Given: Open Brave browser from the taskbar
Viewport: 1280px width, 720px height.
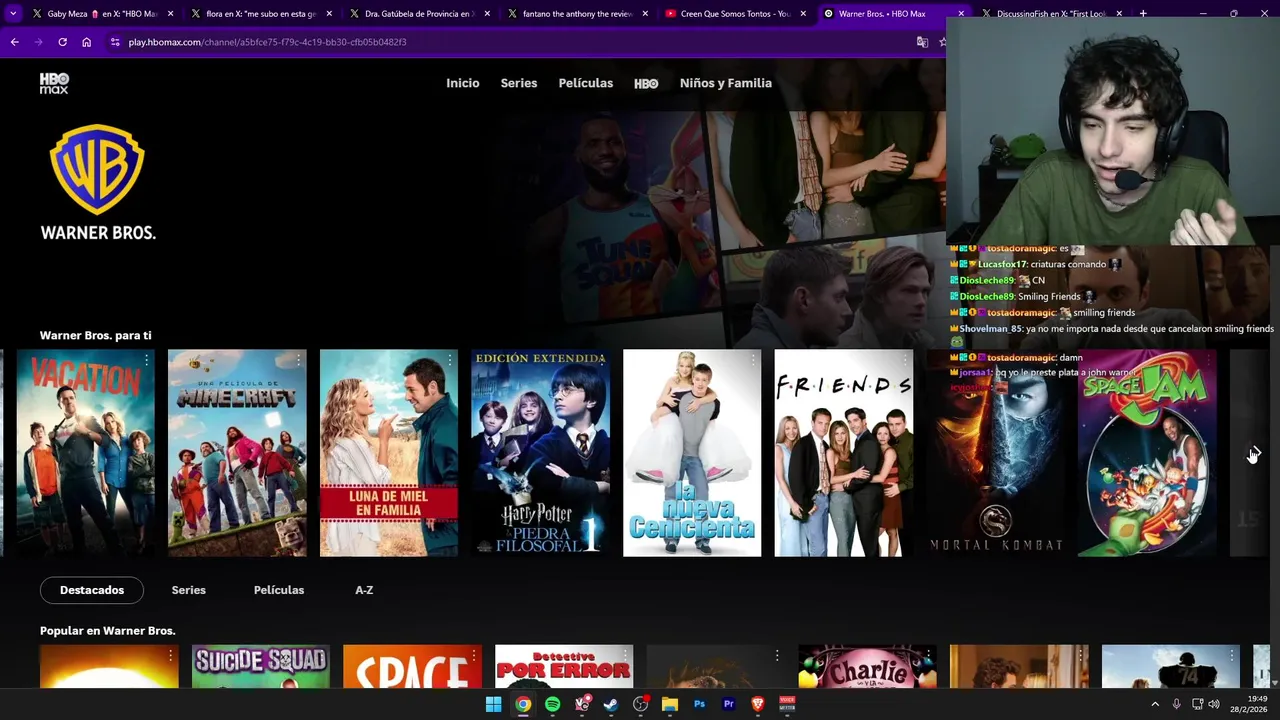Looking at the screenshot, I should pos(758,704).
